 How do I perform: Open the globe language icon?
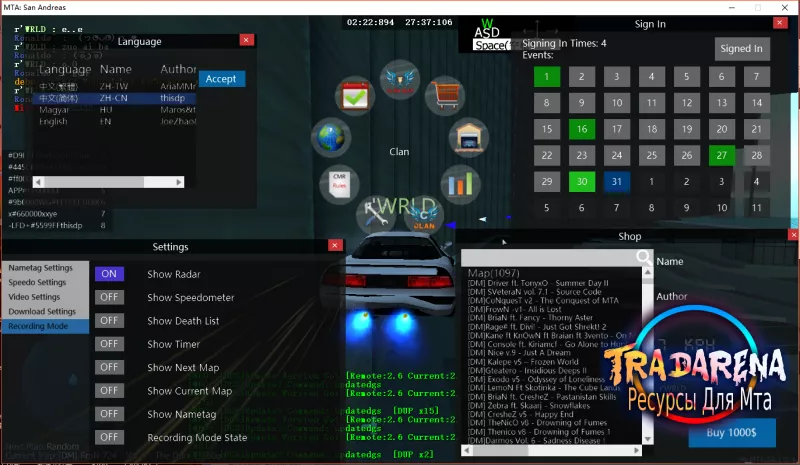point(331,138)
